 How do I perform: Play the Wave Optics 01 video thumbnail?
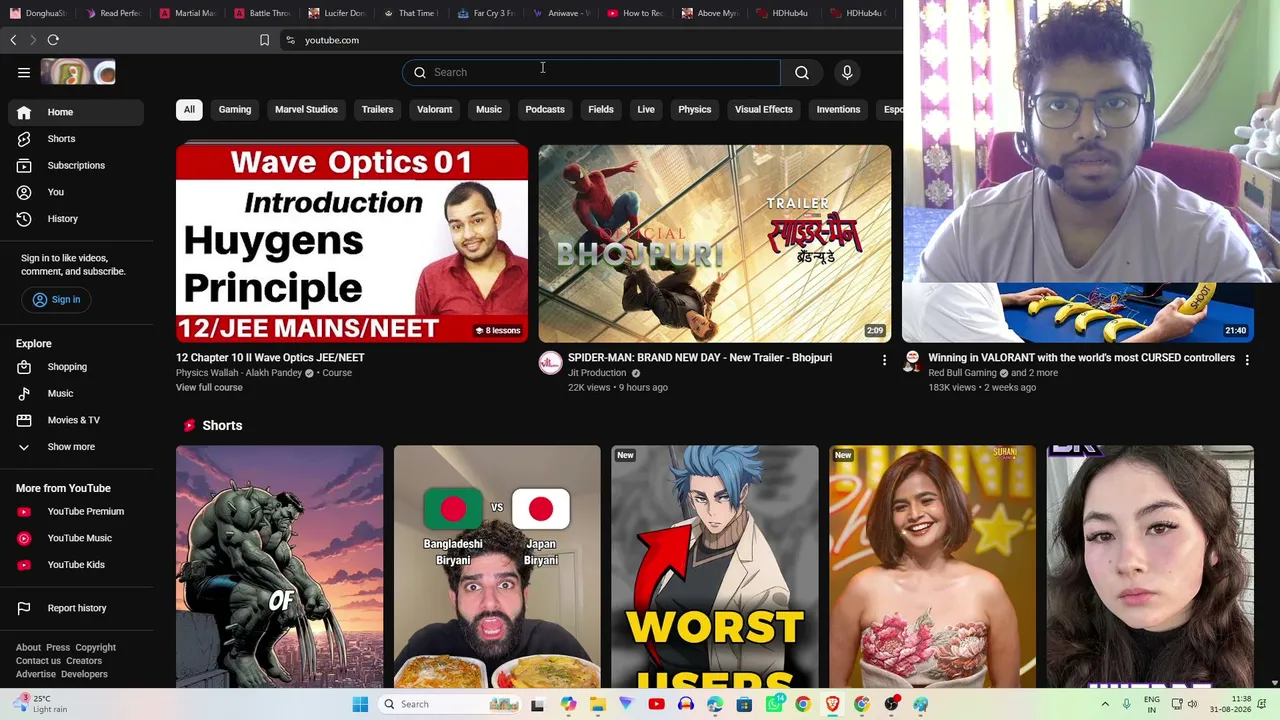[x=352, y=243]
